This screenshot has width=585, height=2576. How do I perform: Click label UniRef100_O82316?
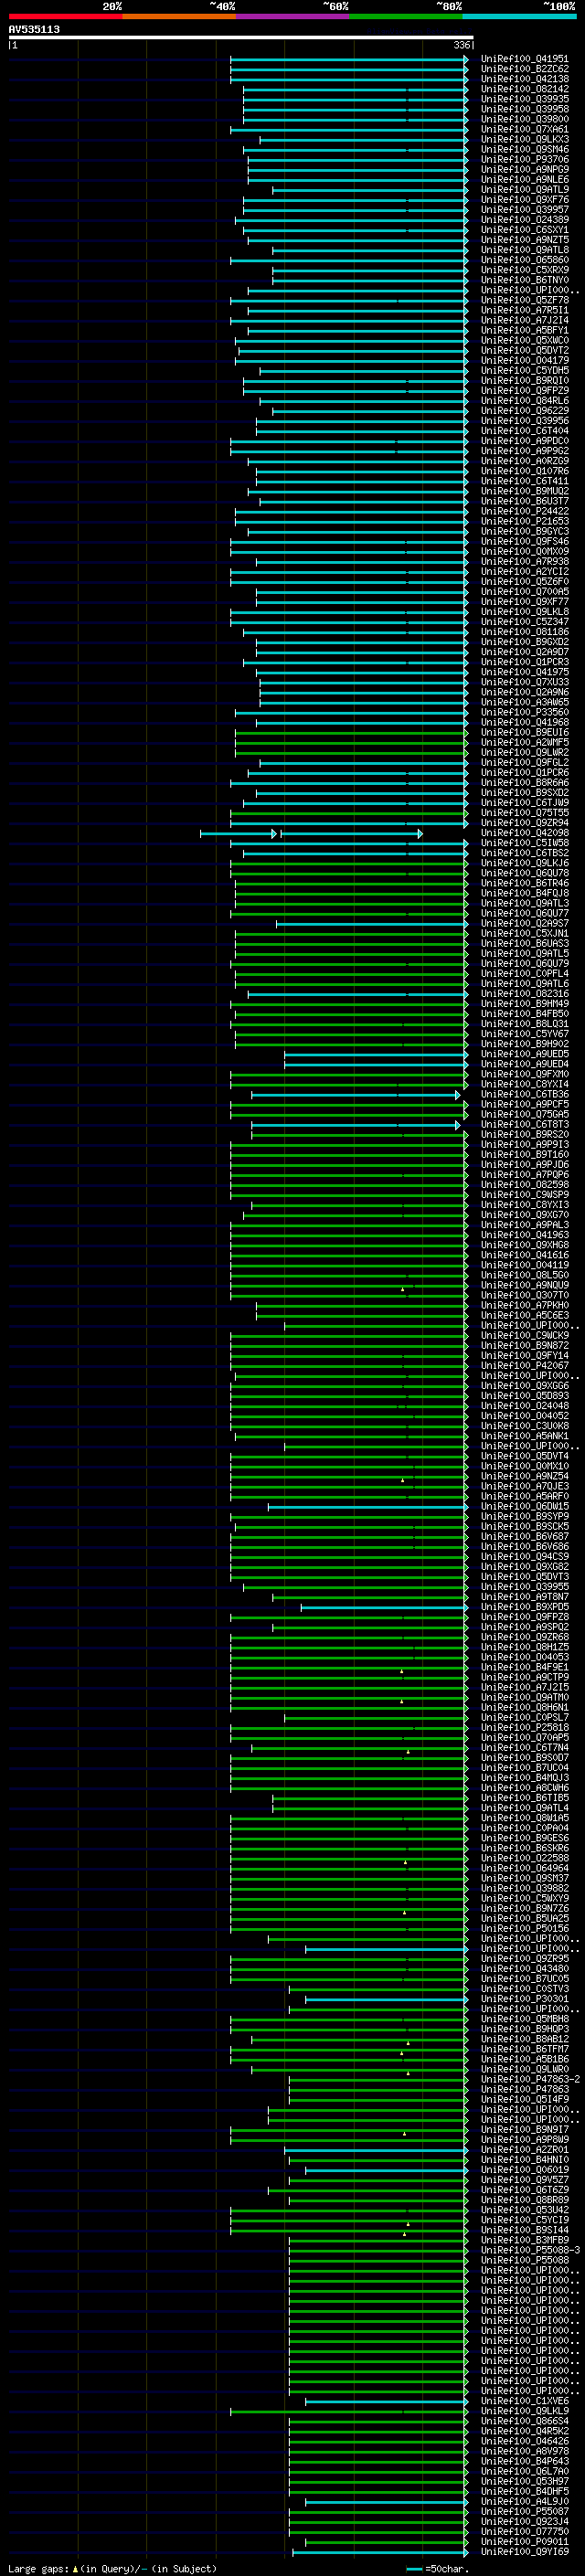tap(524, 993)
